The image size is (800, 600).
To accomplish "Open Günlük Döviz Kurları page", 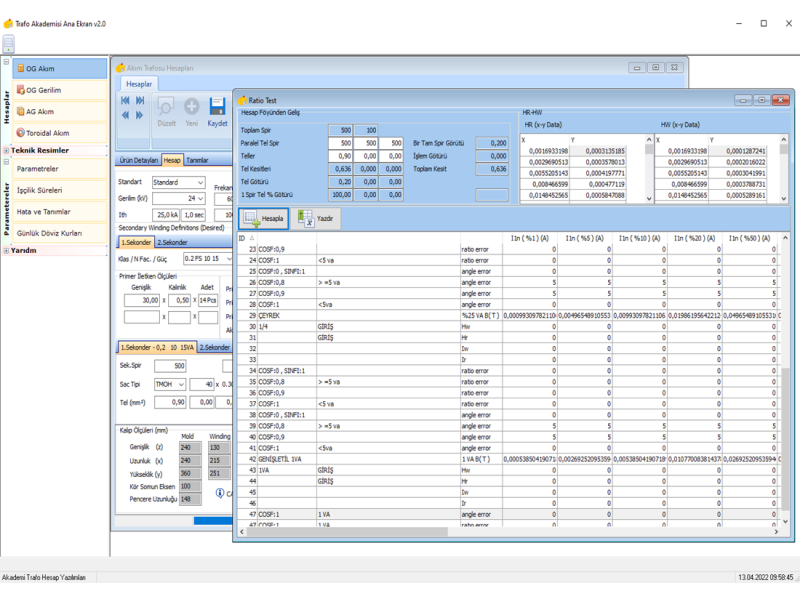I will tap(59, 233).
